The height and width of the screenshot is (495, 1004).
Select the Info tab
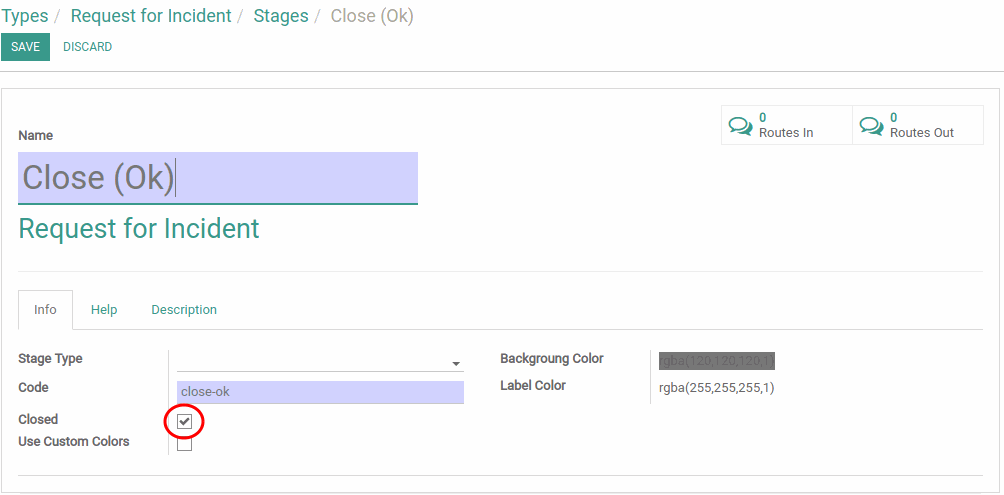45,310
